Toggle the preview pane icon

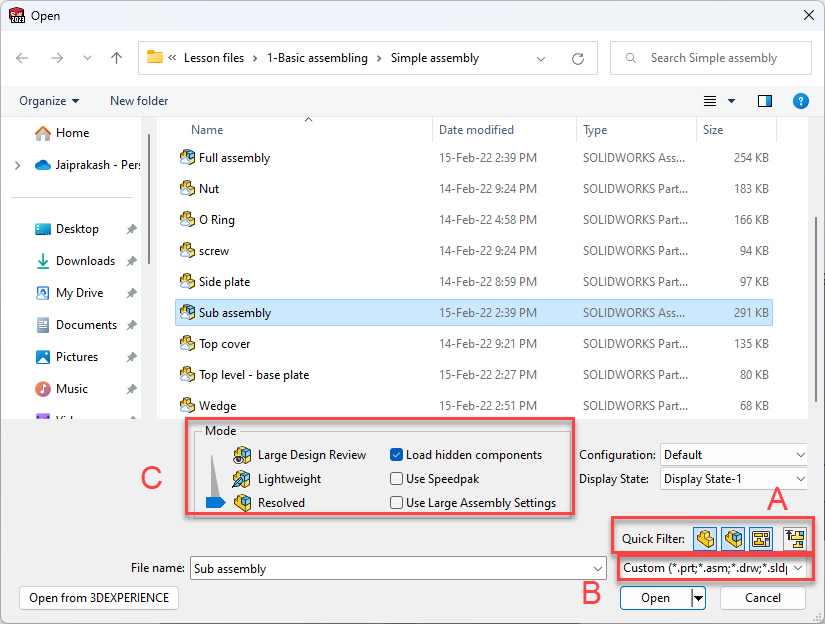click(765, 101)
